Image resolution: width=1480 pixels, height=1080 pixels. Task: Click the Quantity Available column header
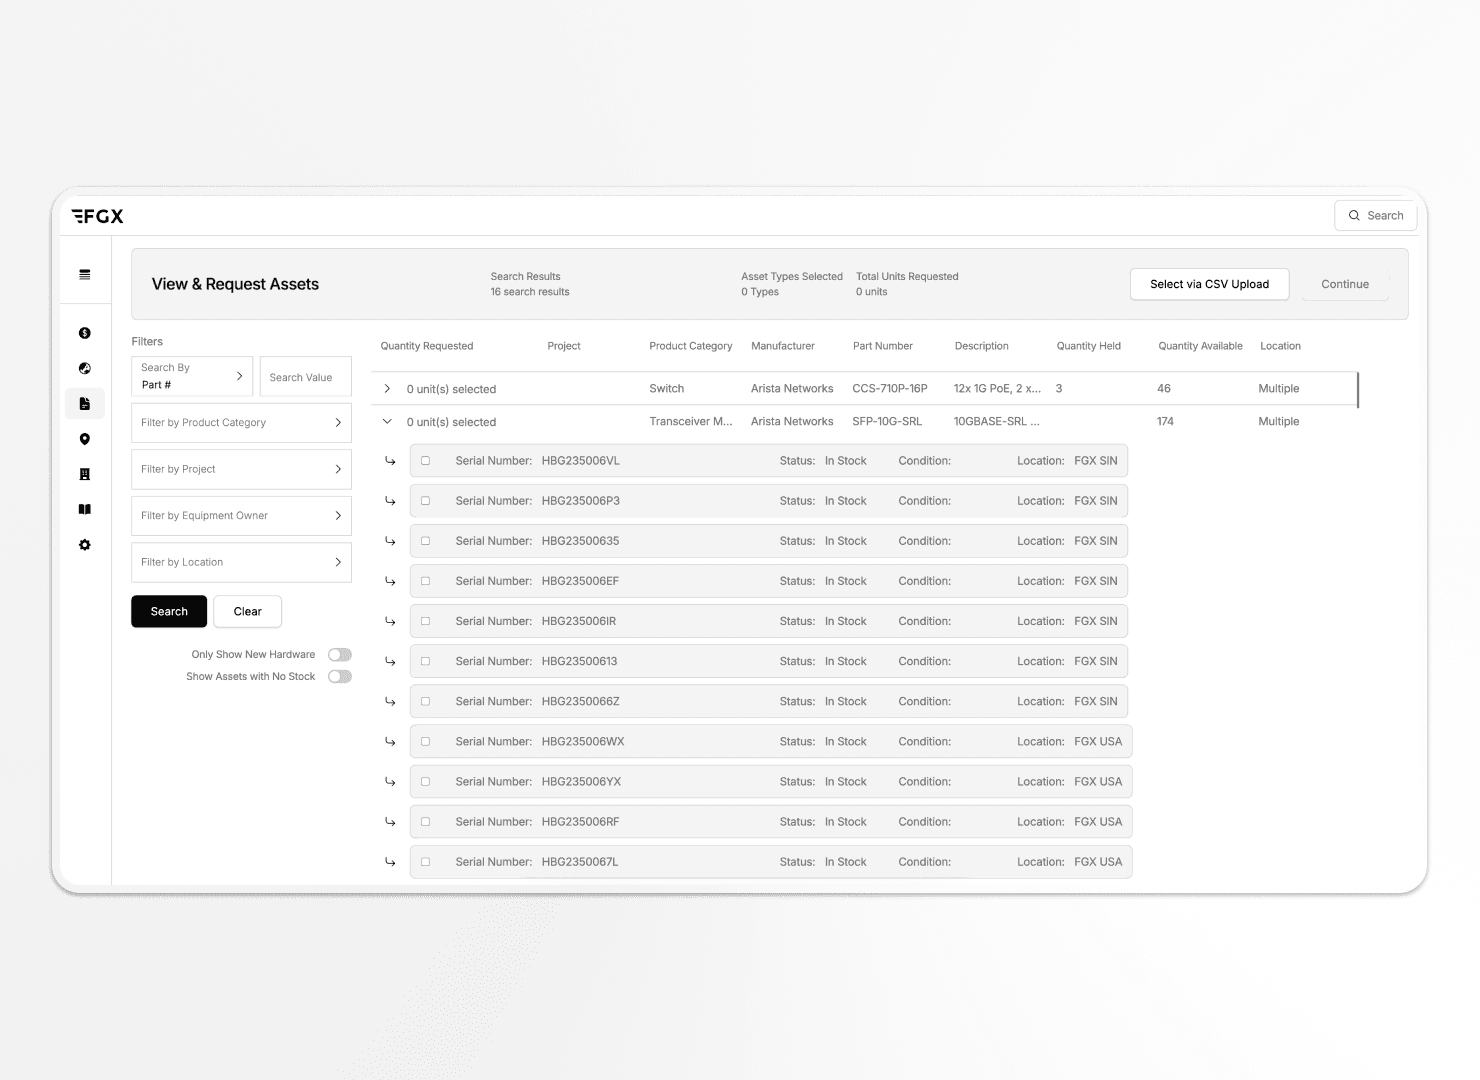pyautogui.click(x=1200, y=346)
